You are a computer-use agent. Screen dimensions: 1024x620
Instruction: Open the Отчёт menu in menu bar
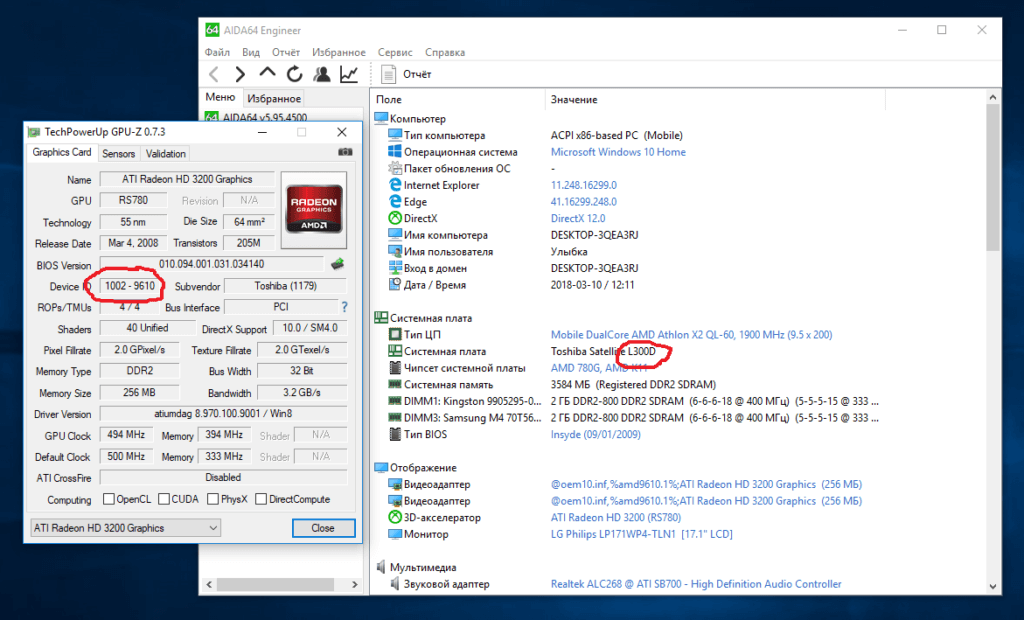tap(286, 52)
